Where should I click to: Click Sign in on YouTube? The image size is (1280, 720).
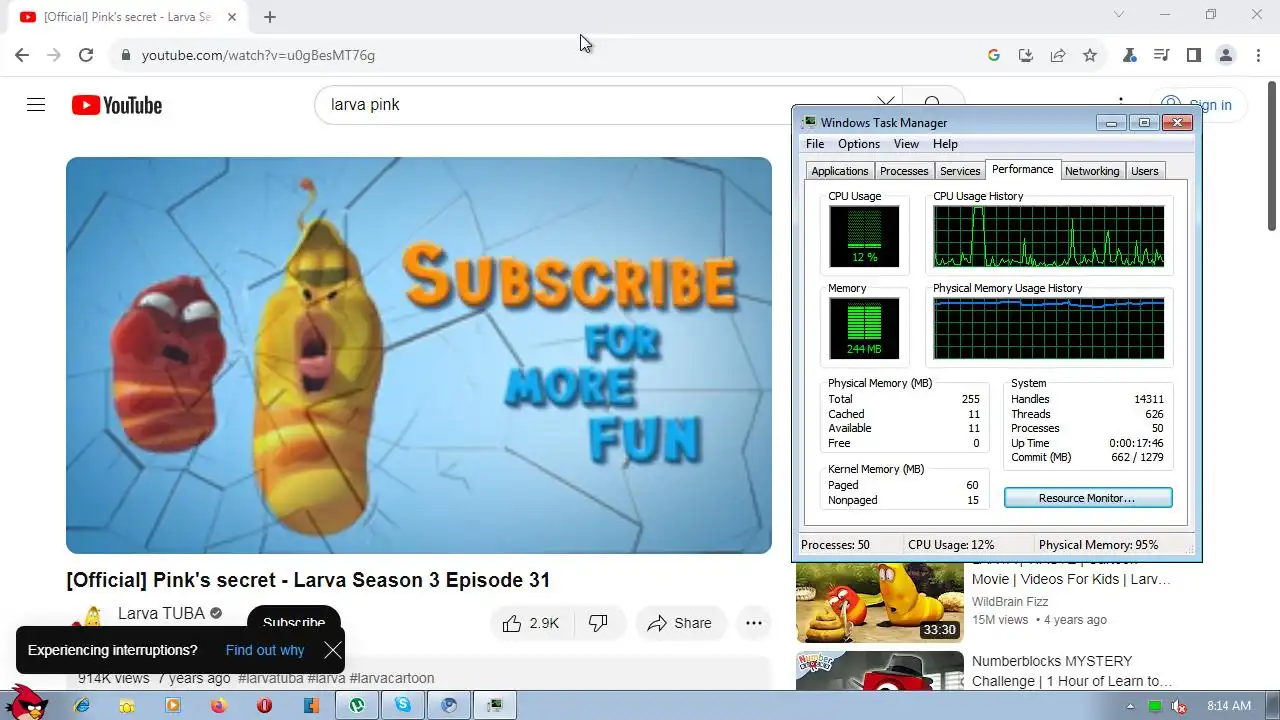tap(1197, 105)
